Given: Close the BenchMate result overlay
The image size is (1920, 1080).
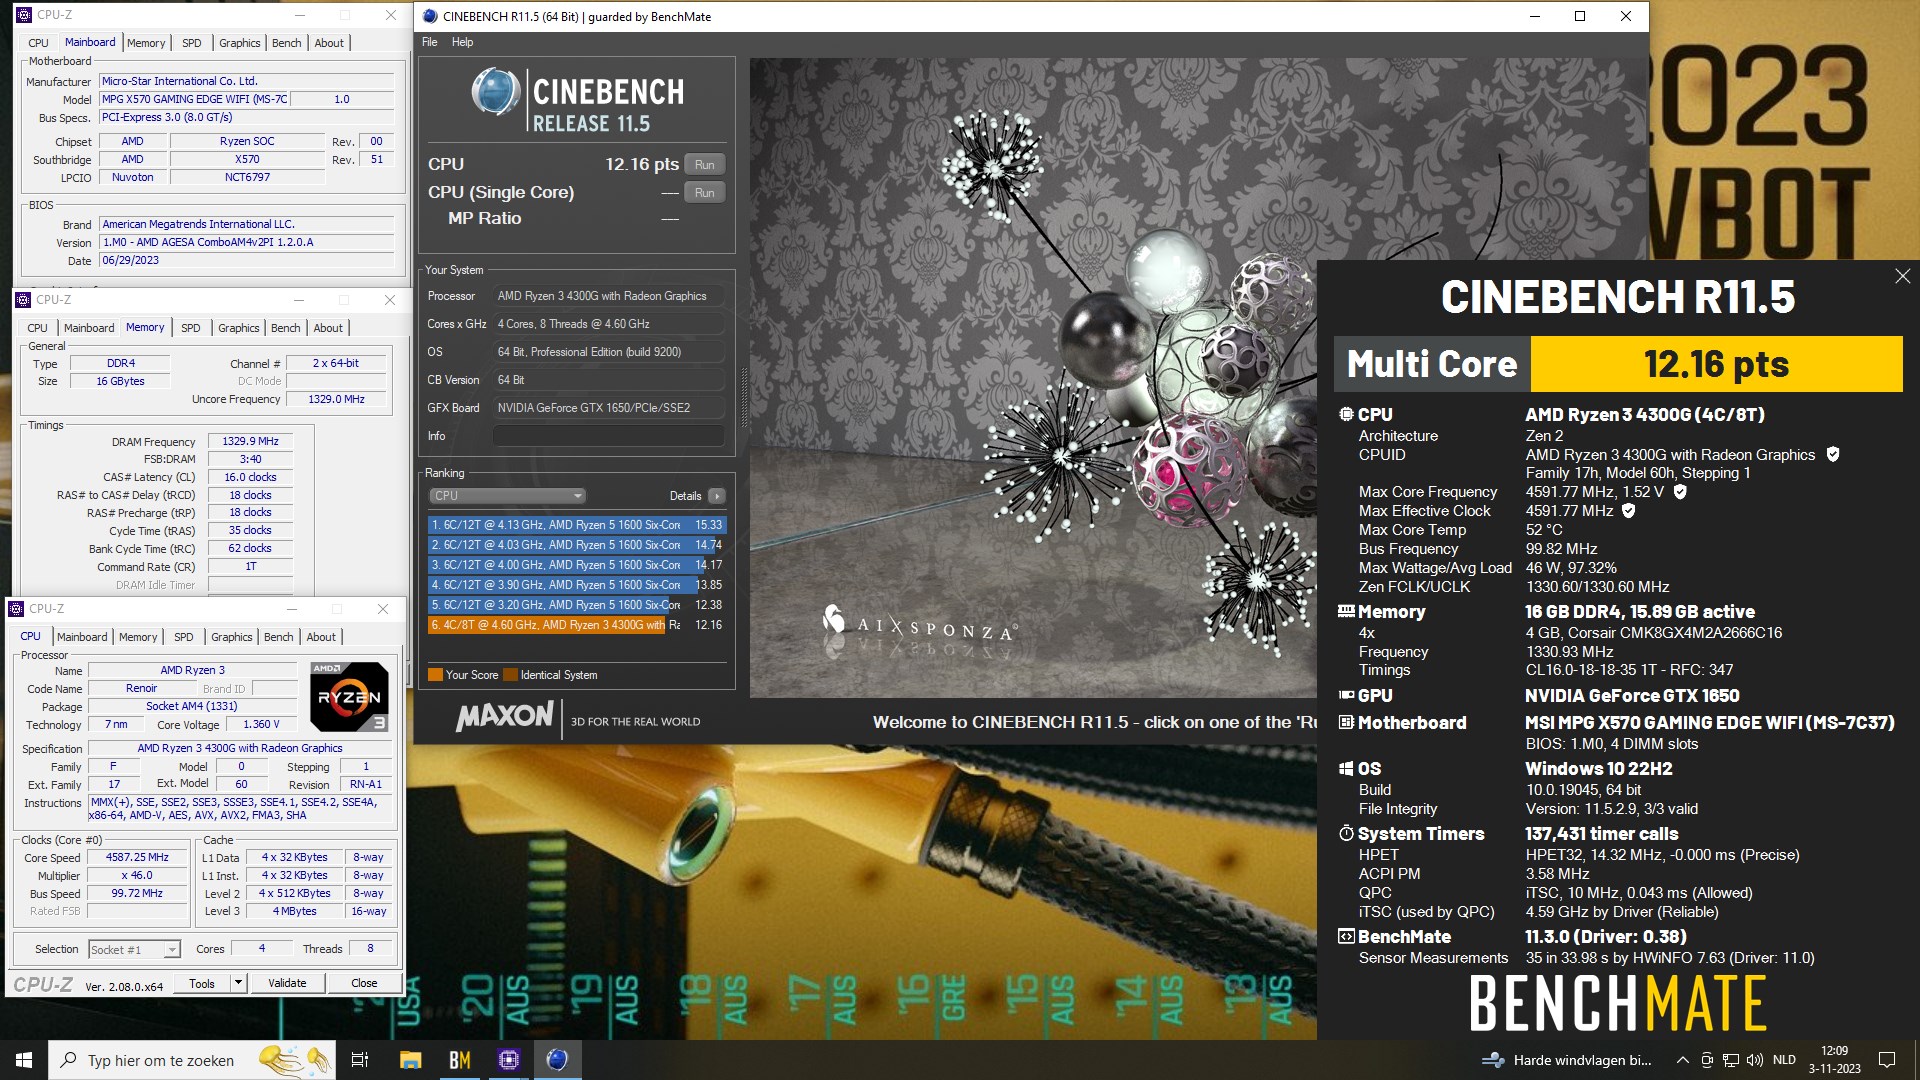Looking at the screenshot, I should coord(1902,276).
